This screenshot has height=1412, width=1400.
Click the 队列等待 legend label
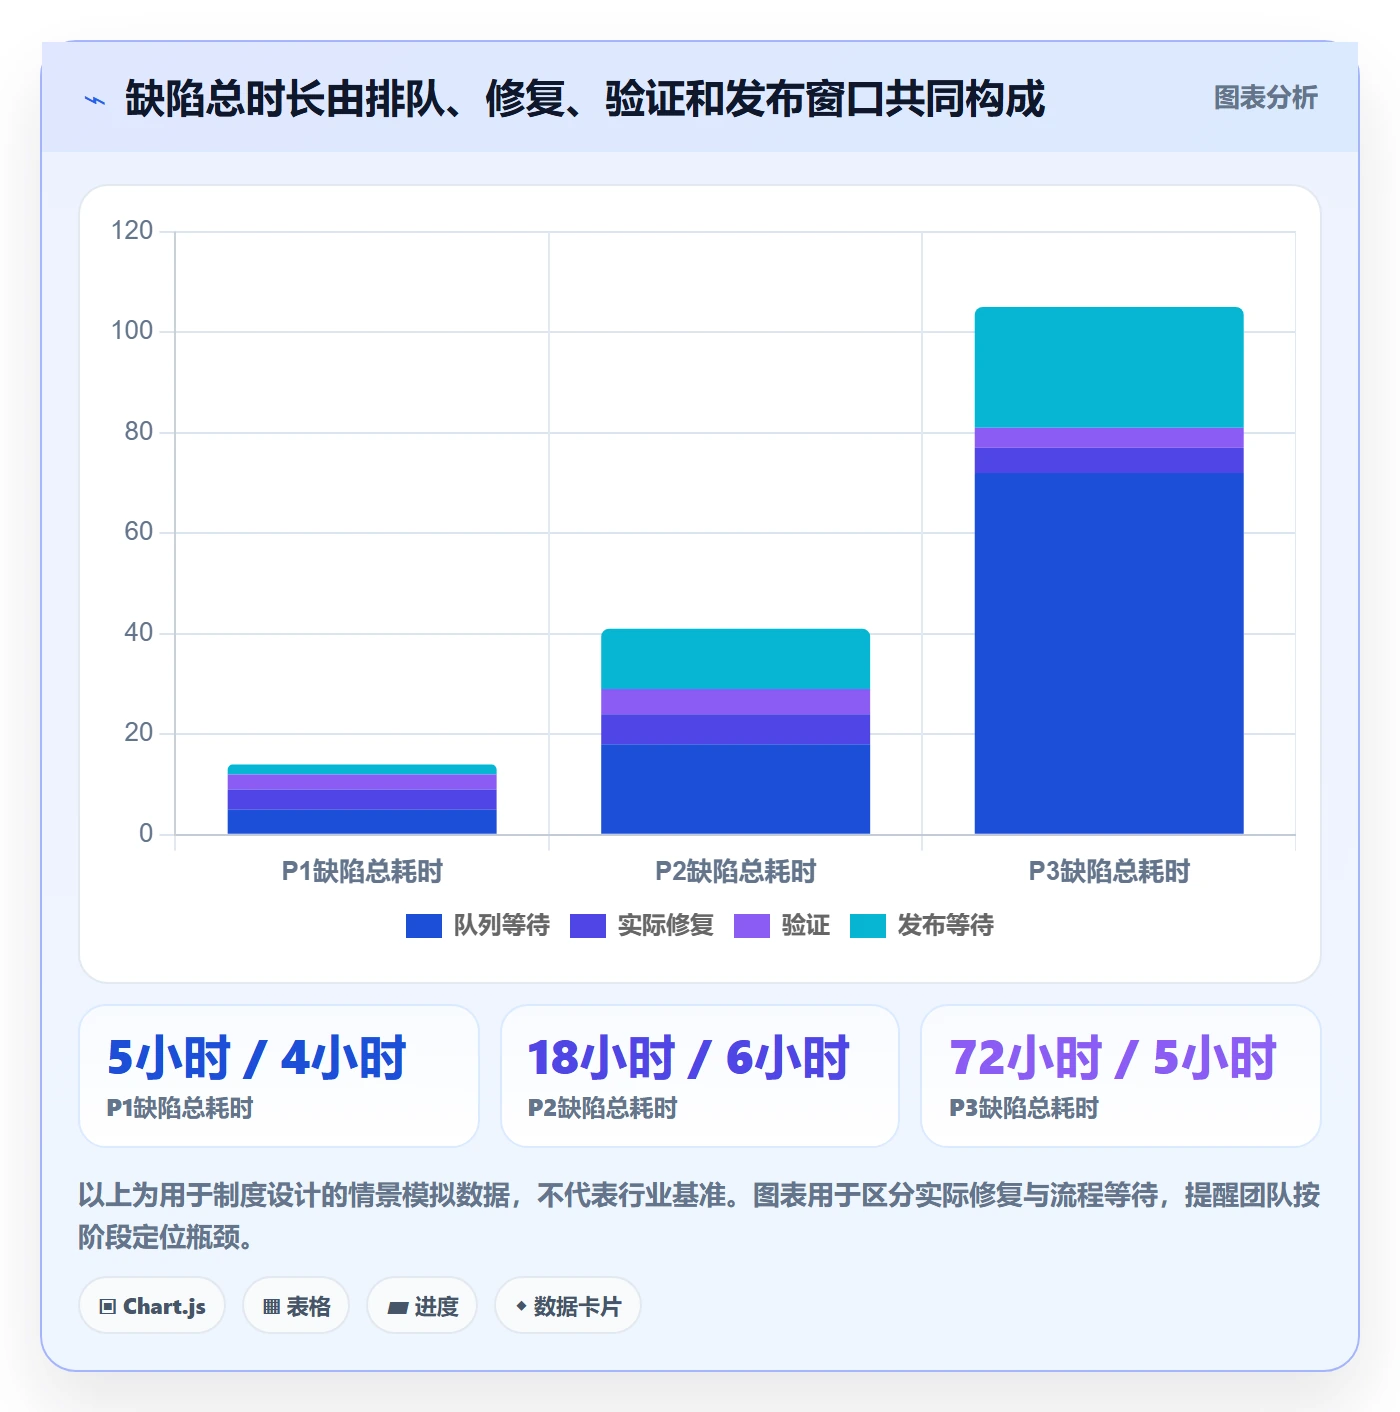[x=501, y=926]
